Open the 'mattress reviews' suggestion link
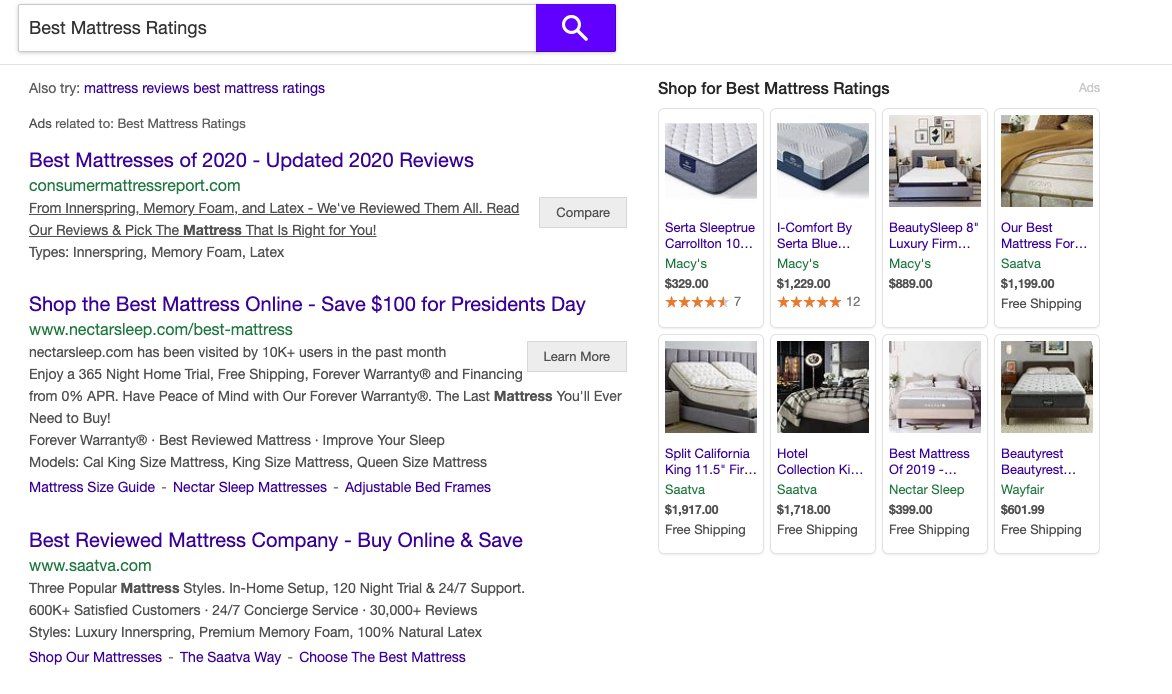Screen dimensions: 1172x694 (x=136, y=88)
